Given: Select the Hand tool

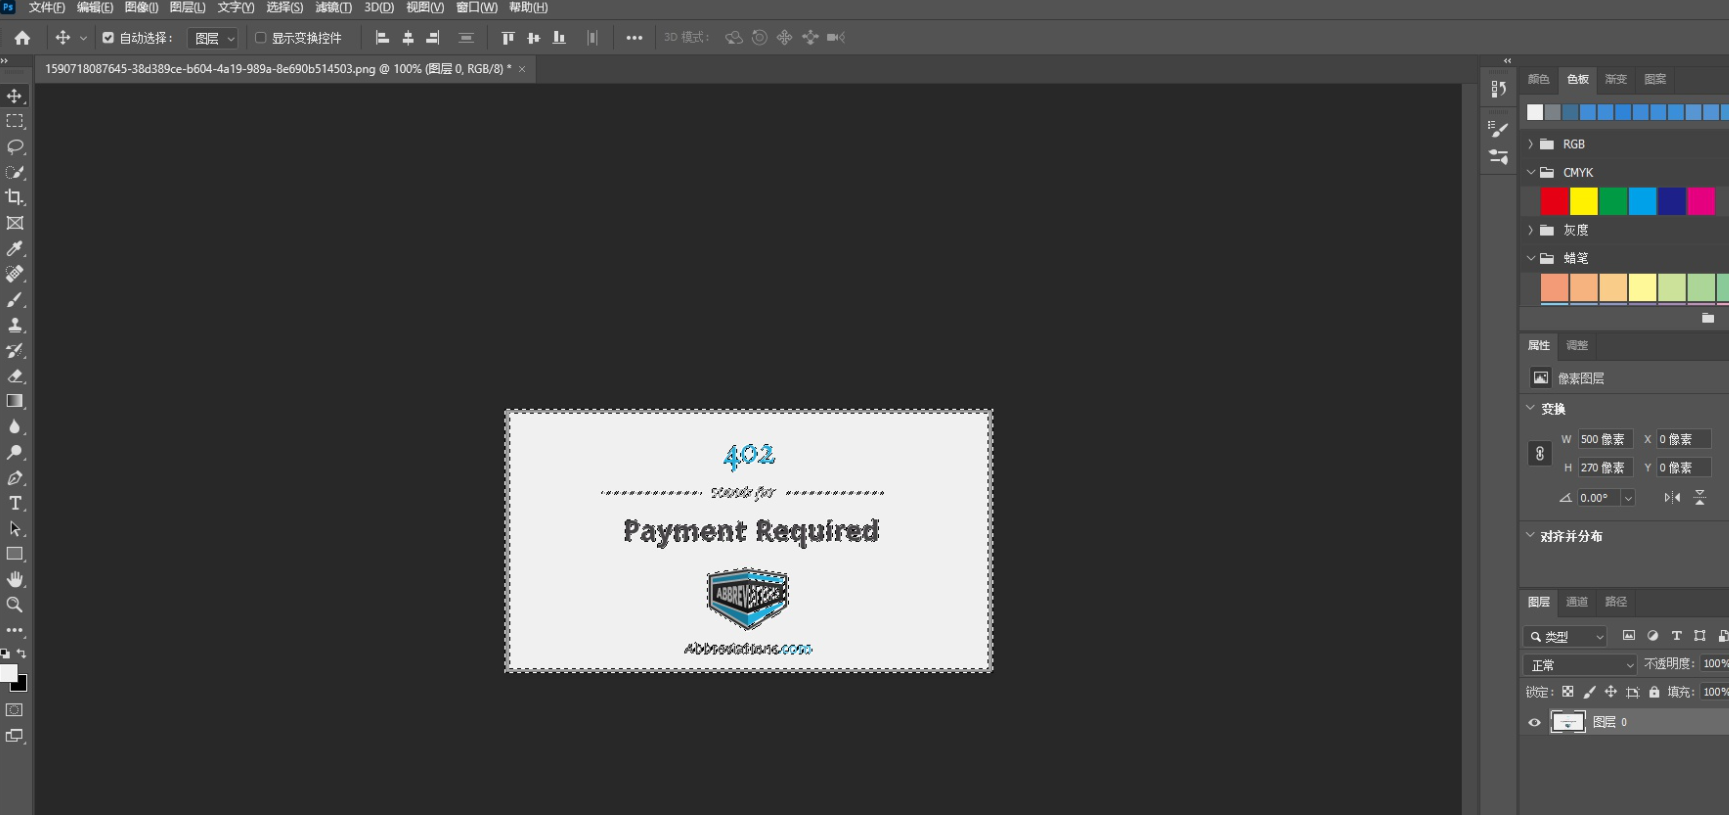Looking at the screenshot, I should [15, 580].
